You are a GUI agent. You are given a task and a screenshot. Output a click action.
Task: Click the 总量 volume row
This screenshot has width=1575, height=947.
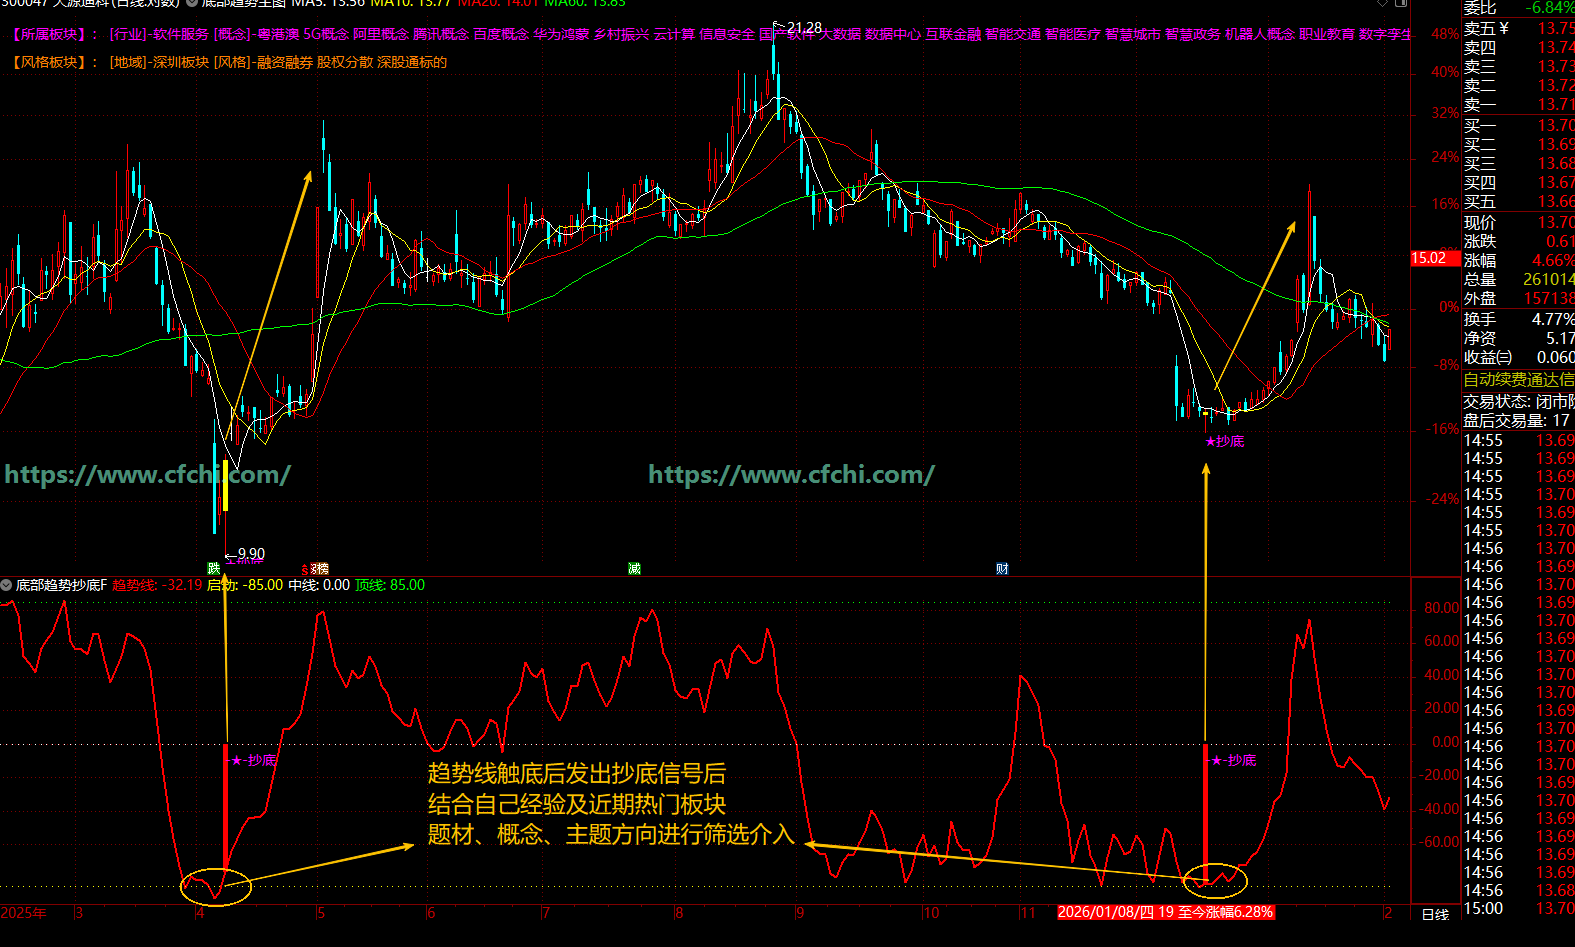pos(1518,279)
